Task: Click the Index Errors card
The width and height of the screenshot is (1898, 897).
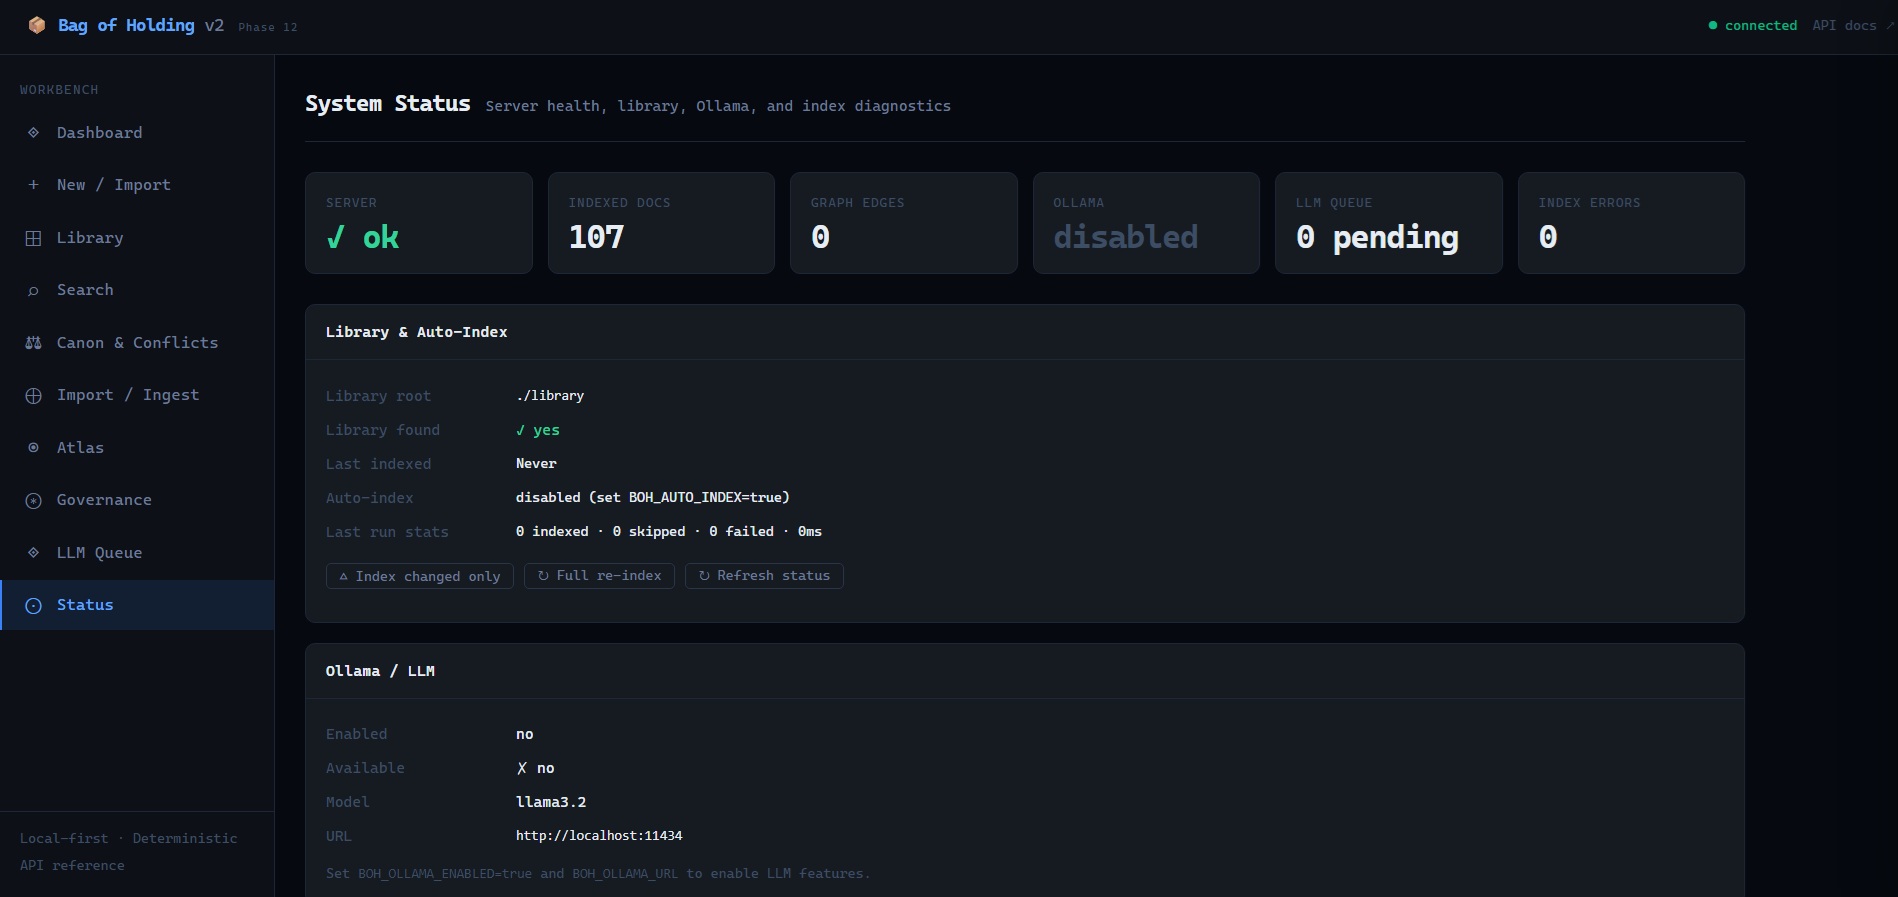Action: click(1631, 223)
